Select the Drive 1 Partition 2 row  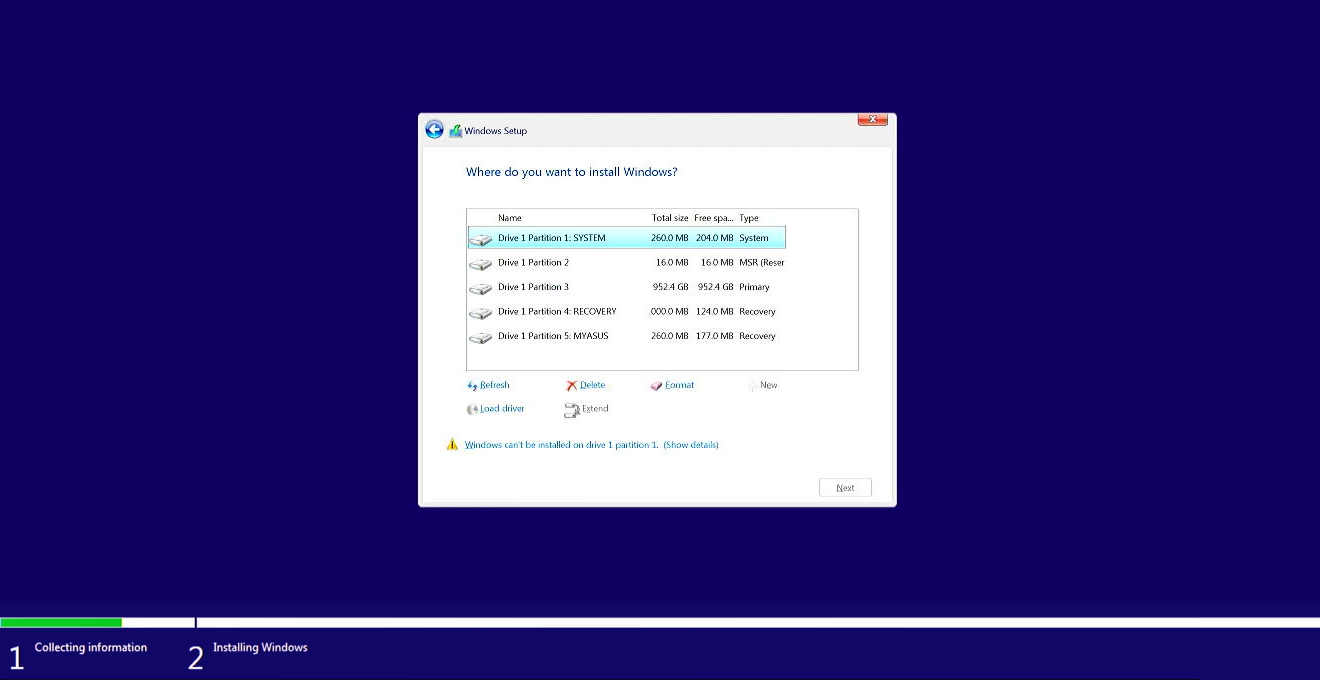click(x=627, y=263)
